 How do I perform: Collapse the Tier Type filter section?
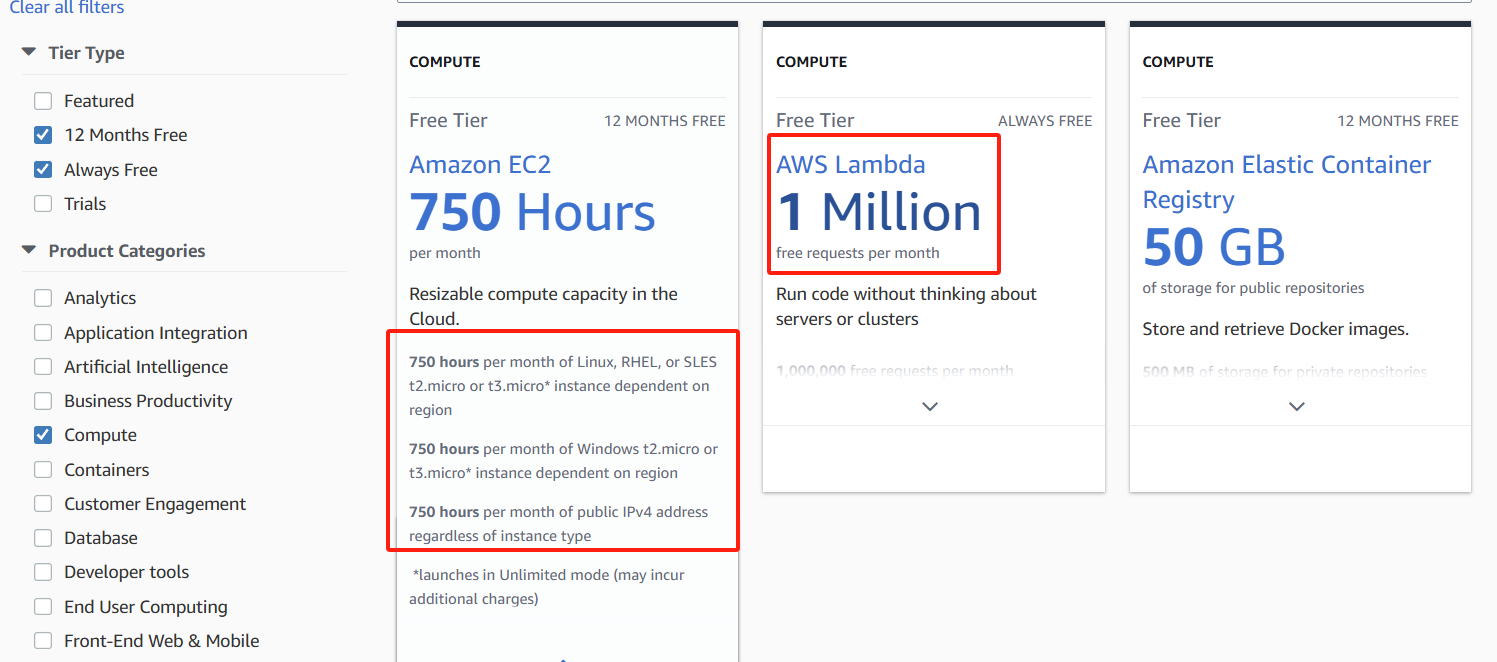coord(29,53)
